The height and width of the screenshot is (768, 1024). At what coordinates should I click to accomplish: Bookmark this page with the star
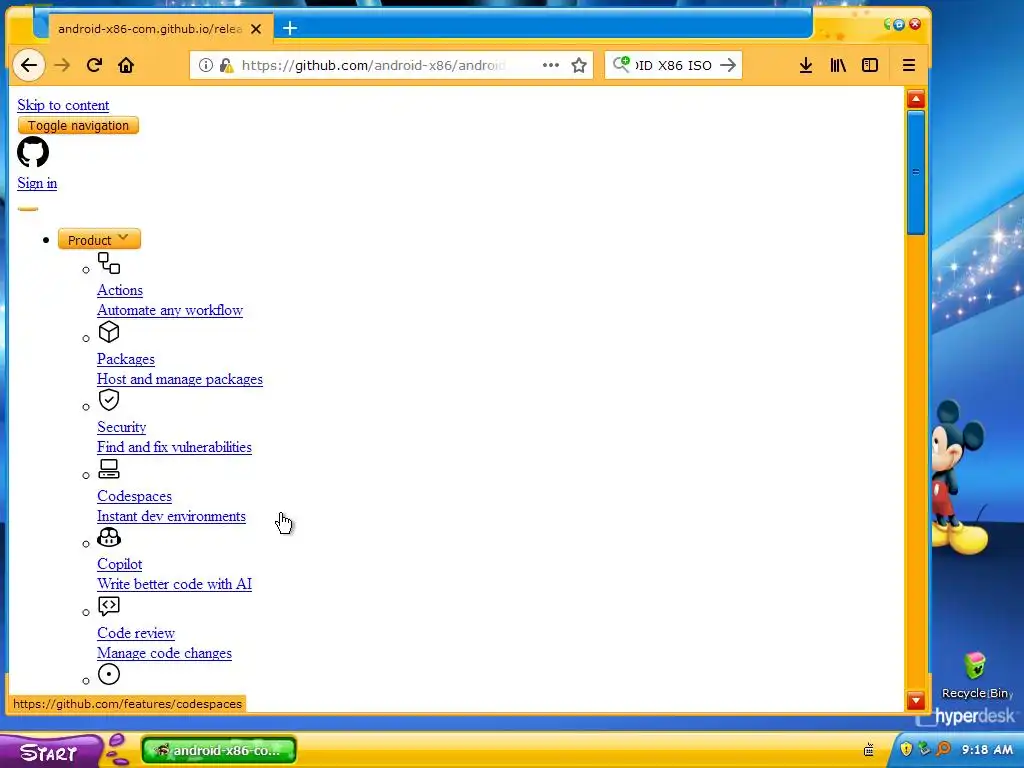pyautogui.click(x=579, y=65)
